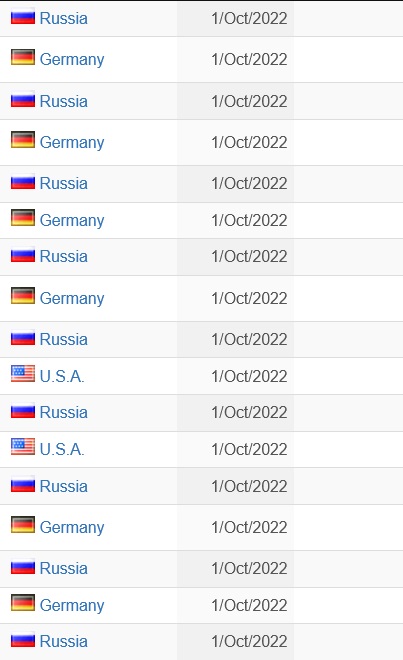Image resolution: width=403 pixels, height=660 pixels.
Task: Open the Russia link in the bottom row
Action: tap(64, 641)
